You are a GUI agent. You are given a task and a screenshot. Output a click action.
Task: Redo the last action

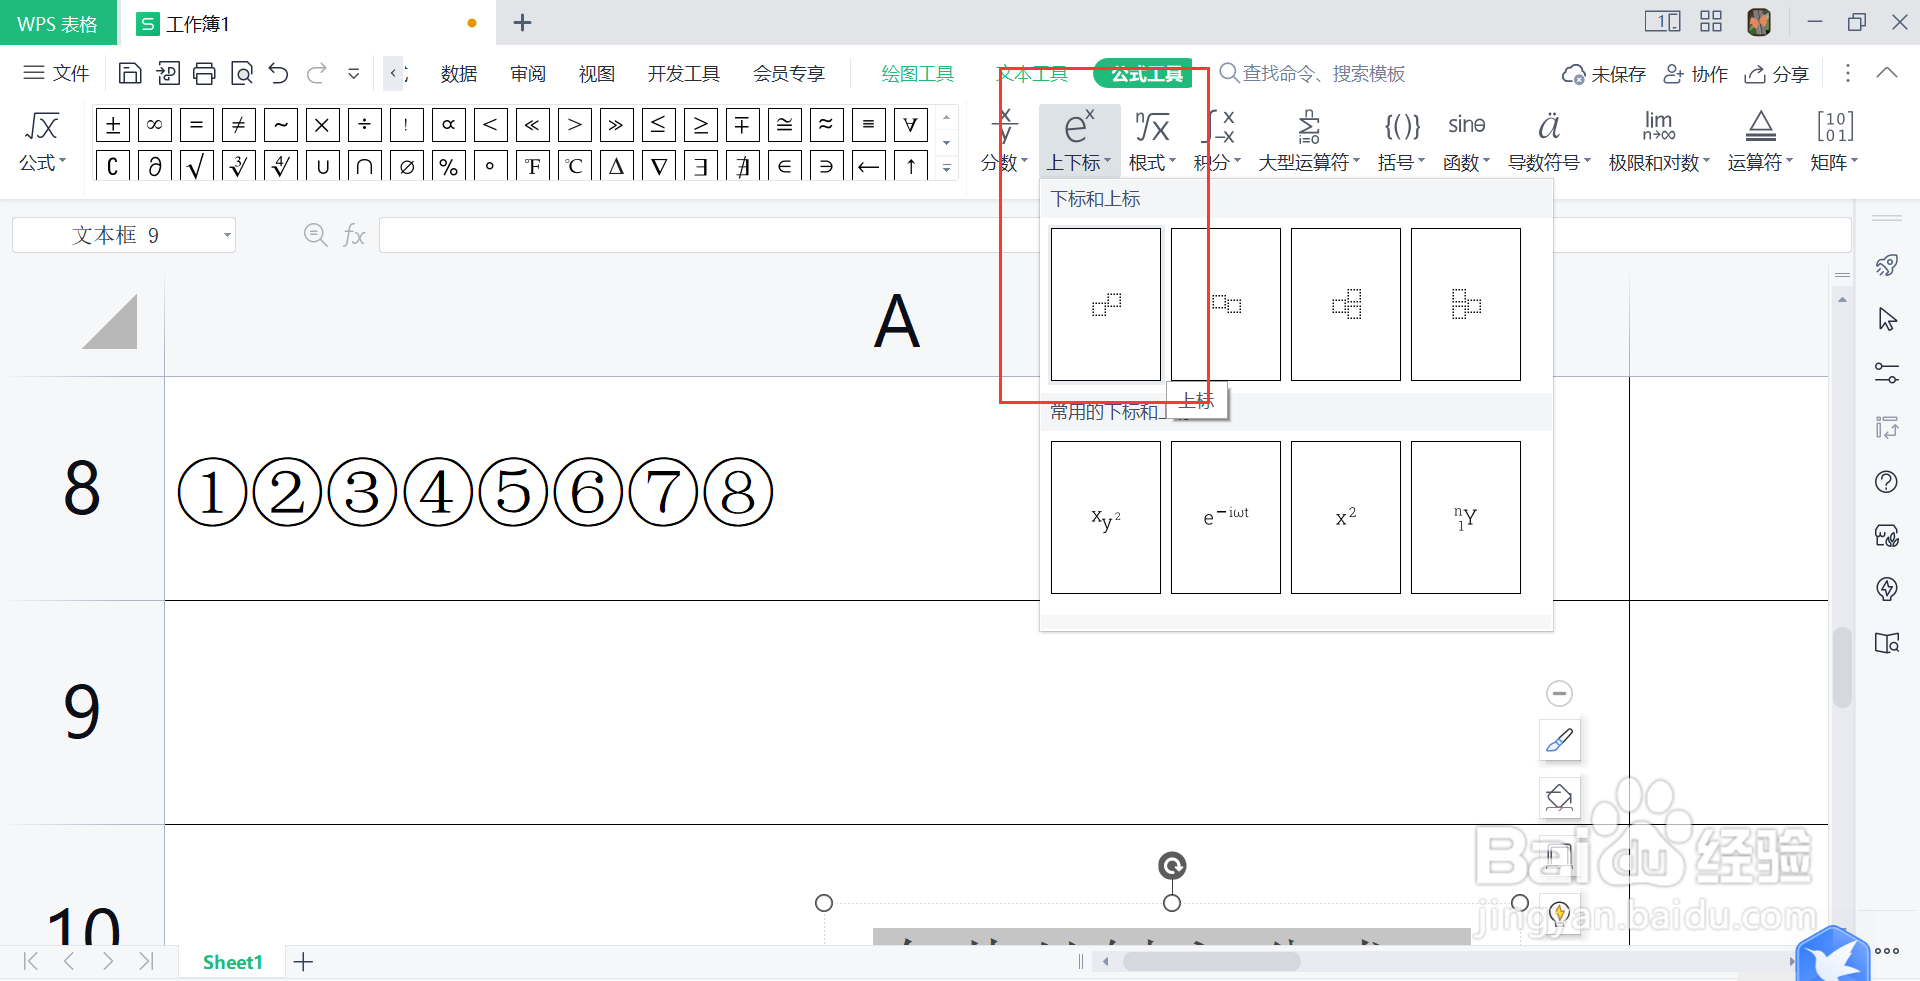[x=317, y=73]
